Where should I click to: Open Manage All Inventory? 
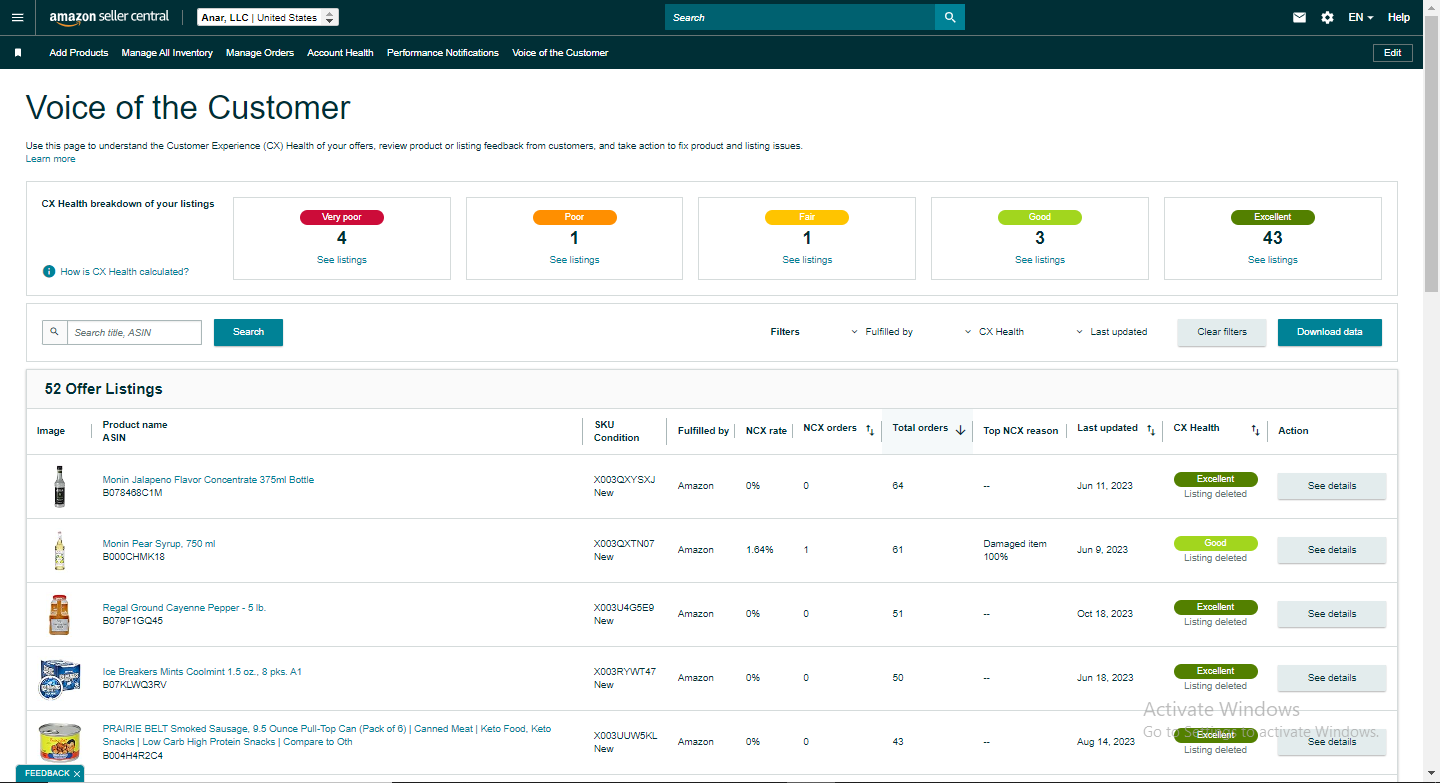click(167, 53)
